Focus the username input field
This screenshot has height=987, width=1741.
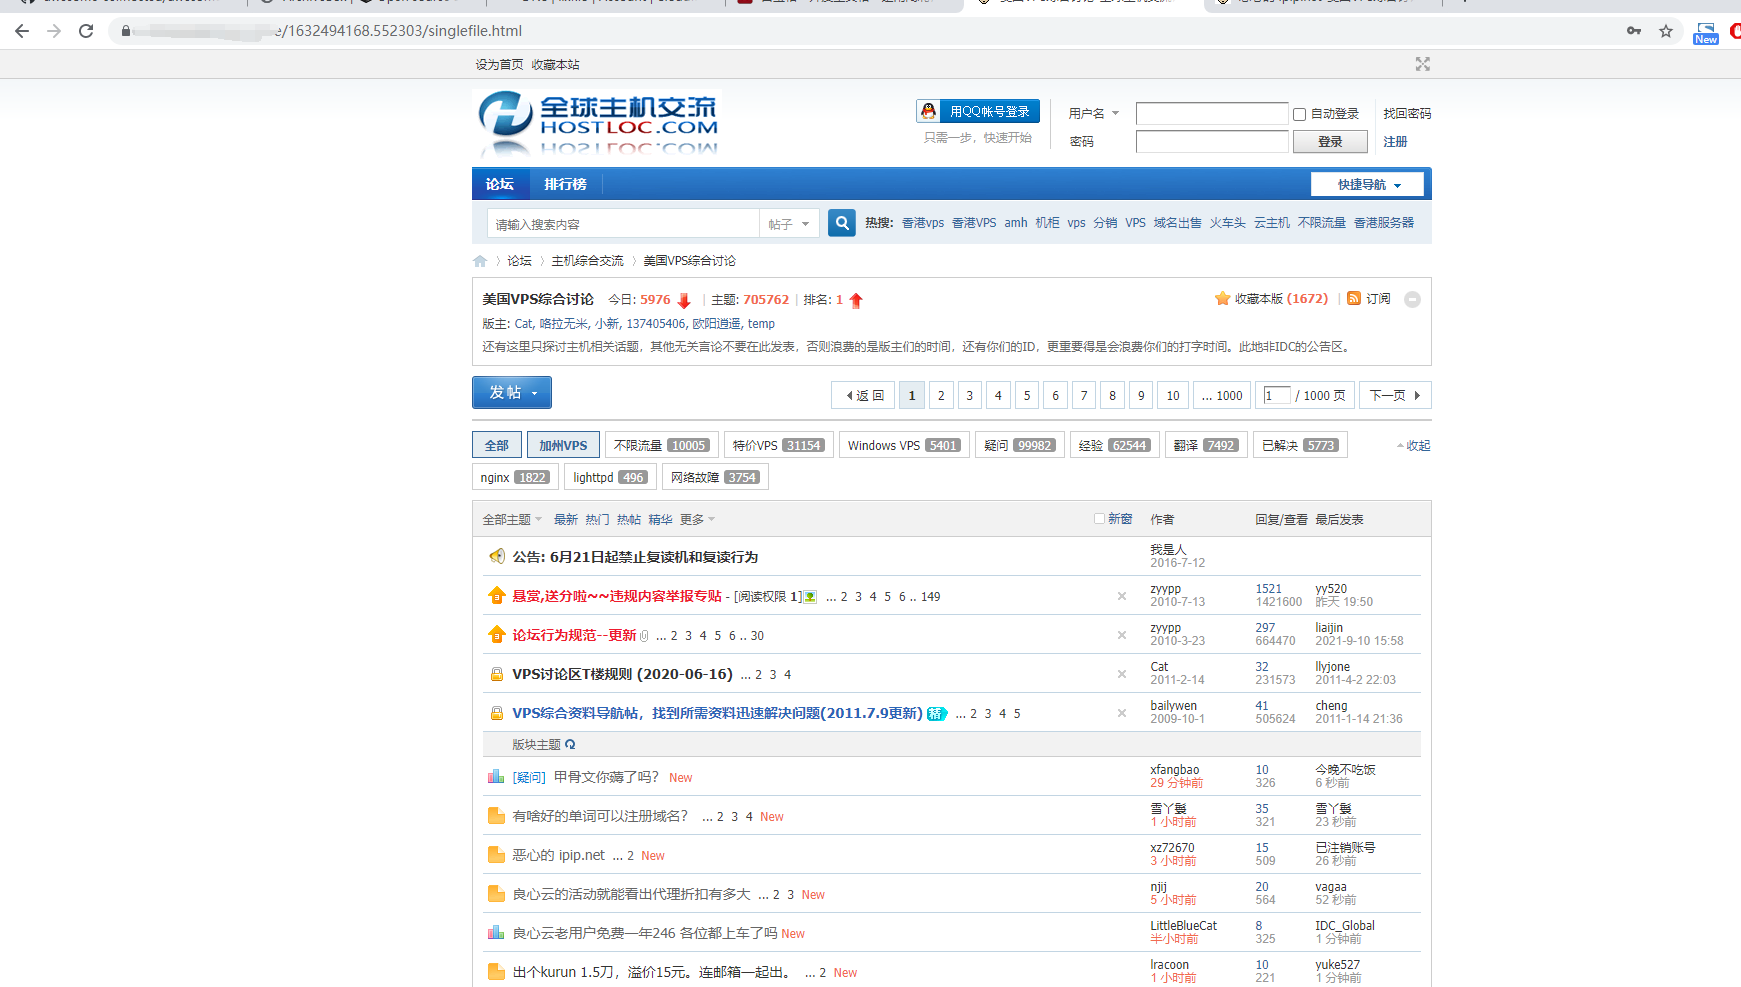click(x=1211, y=114)
